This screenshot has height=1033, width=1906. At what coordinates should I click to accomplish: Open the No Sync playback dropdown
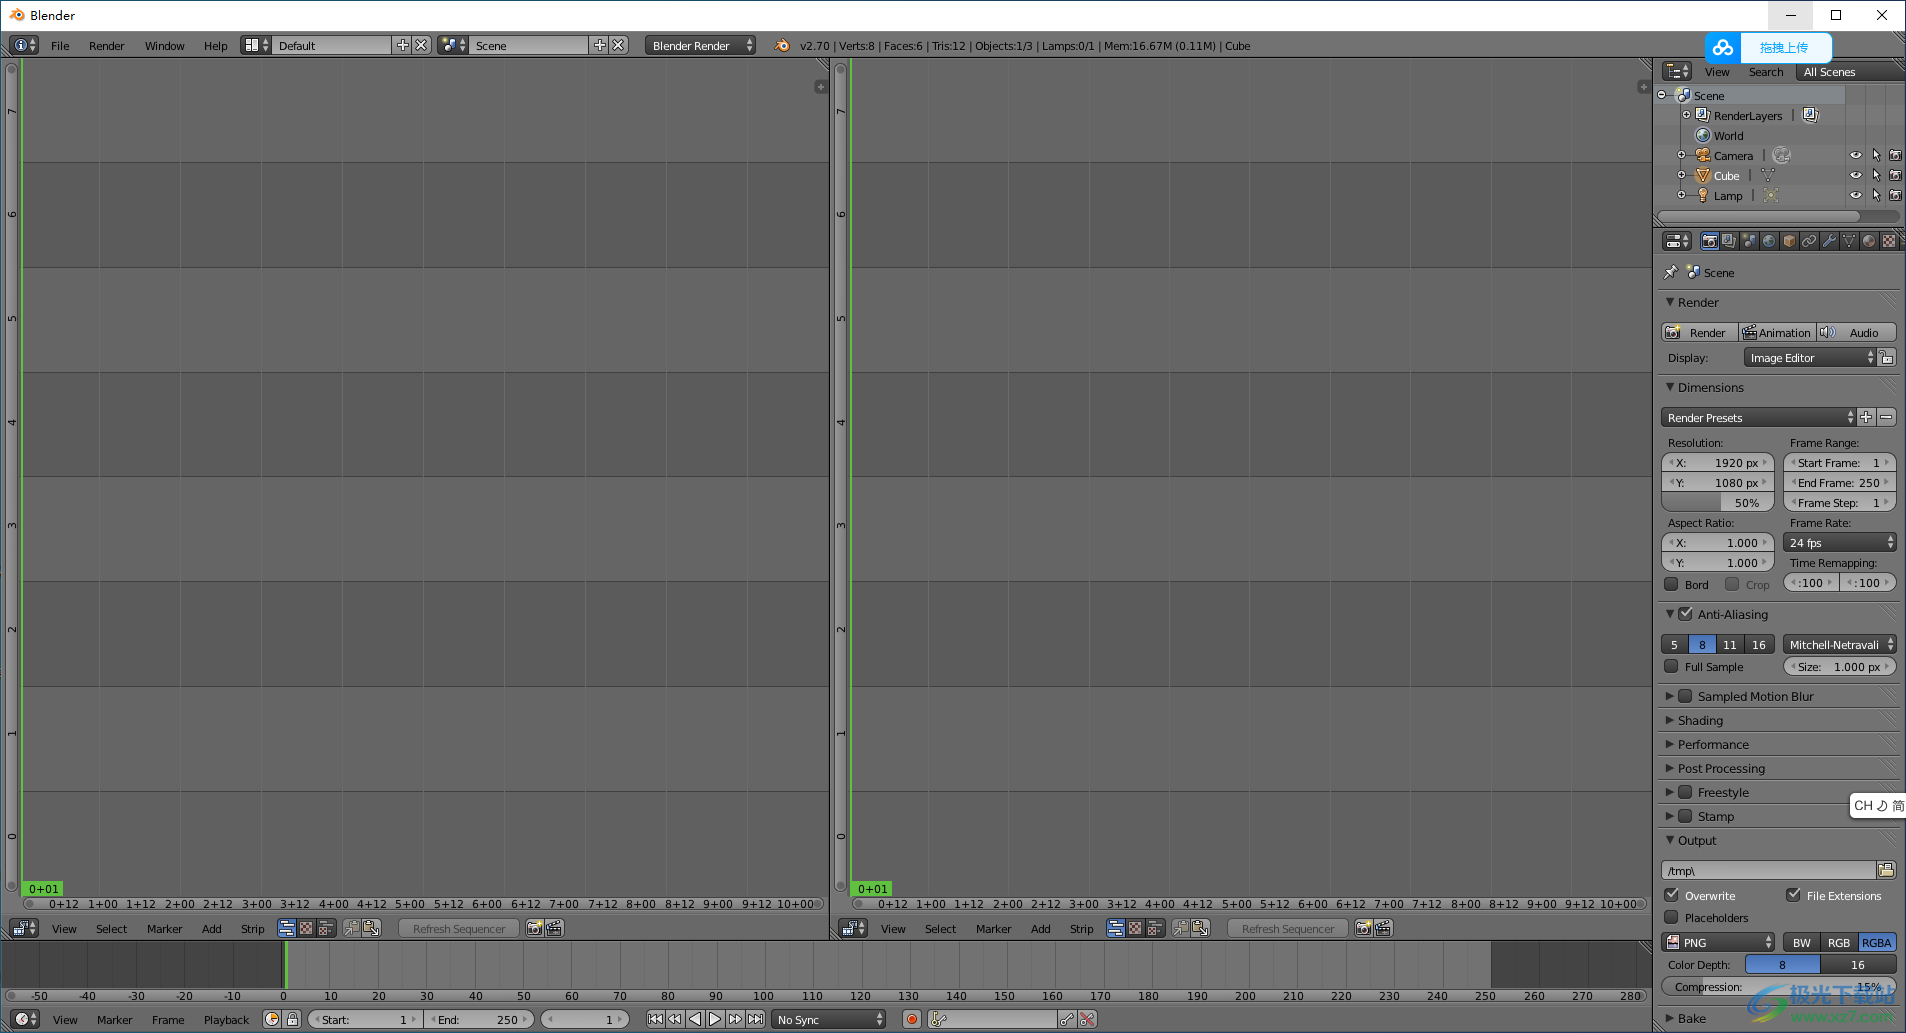pos(830,1019)
